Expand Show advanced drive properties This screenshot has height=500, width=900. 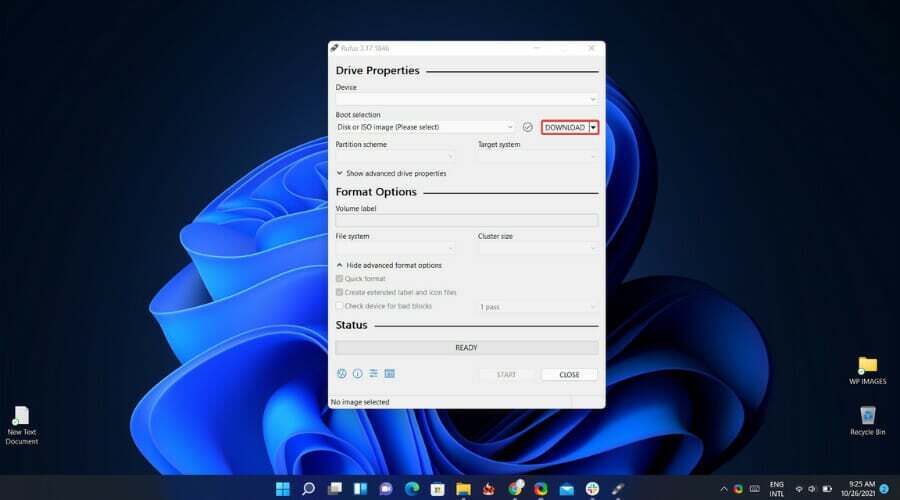point(391,173)
